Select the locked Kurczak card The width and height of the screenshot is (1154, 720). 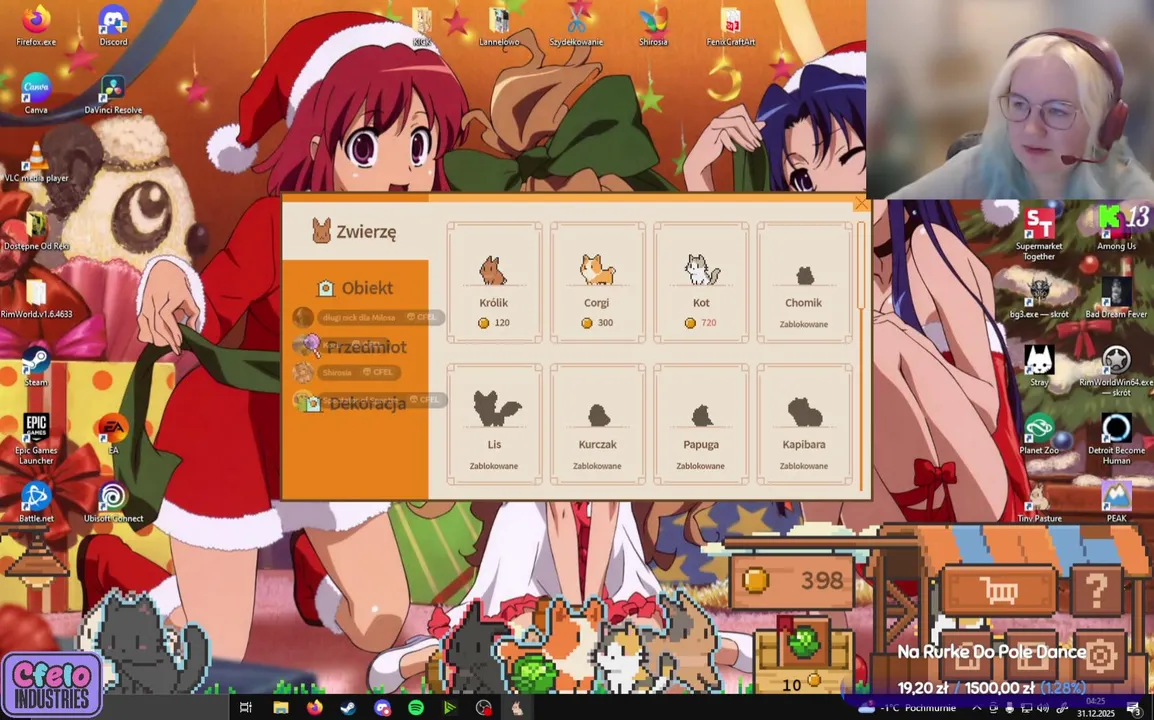pyautogui.click(x=597, y=424)
